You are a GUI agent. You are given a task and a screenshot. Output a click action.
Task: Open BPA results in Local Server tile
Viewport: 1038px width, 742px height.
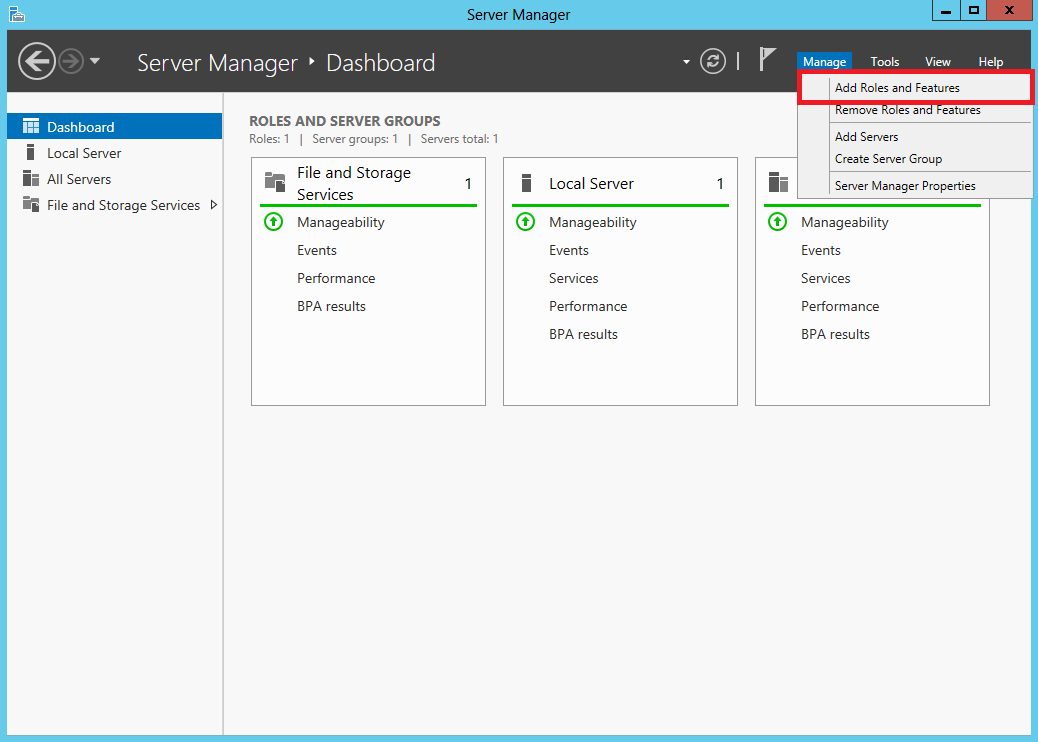(583, 334)
